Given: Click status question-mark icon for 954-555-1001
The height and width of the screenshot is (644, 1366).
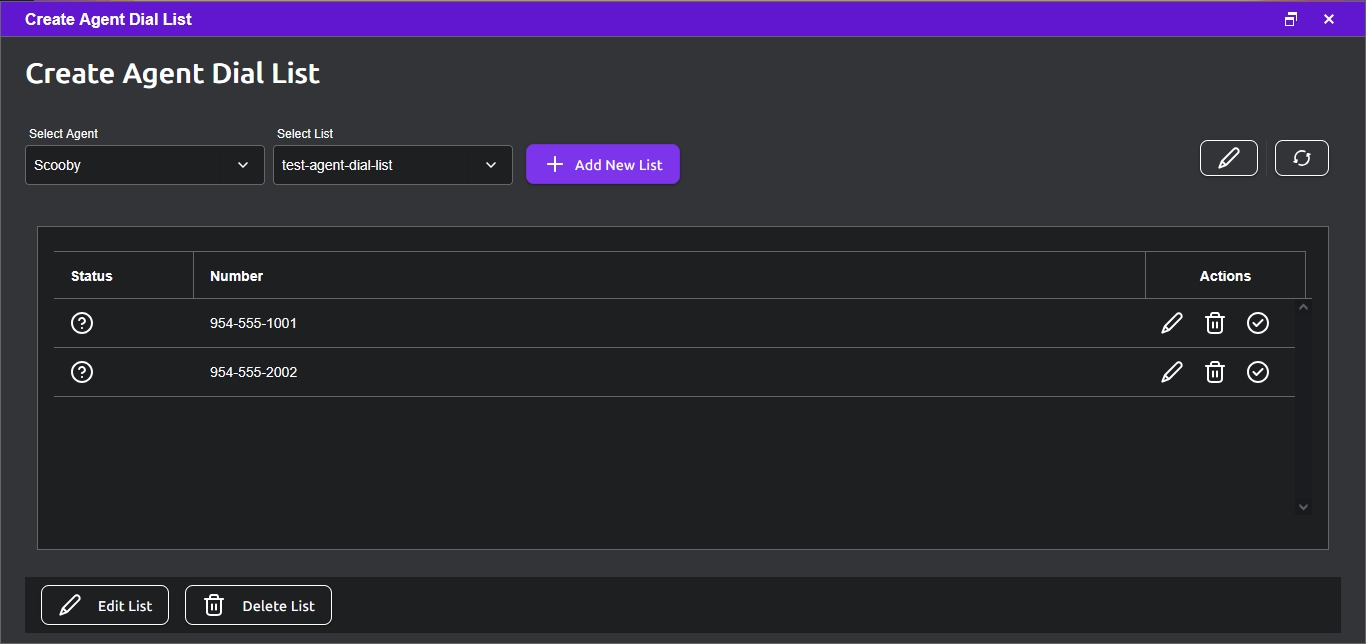Looking at the screenshot, I should pos(82,323).
